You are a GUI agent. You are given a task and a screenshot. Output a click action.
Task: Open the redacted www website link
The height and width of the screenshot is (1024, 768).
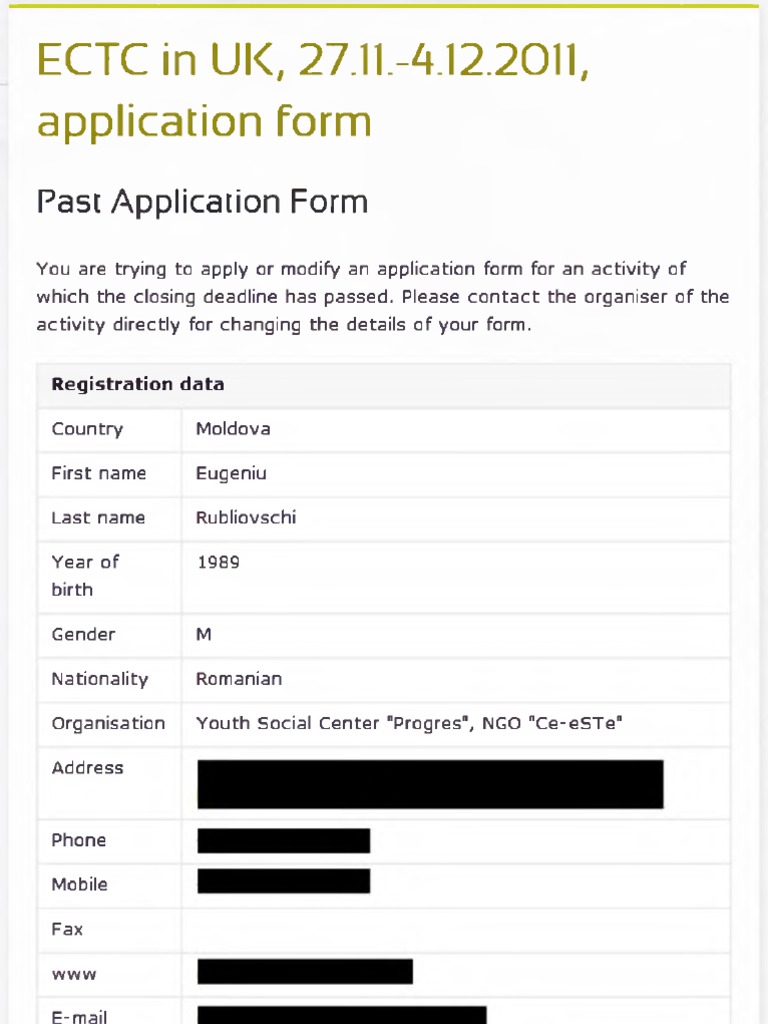tap(305, 971)
